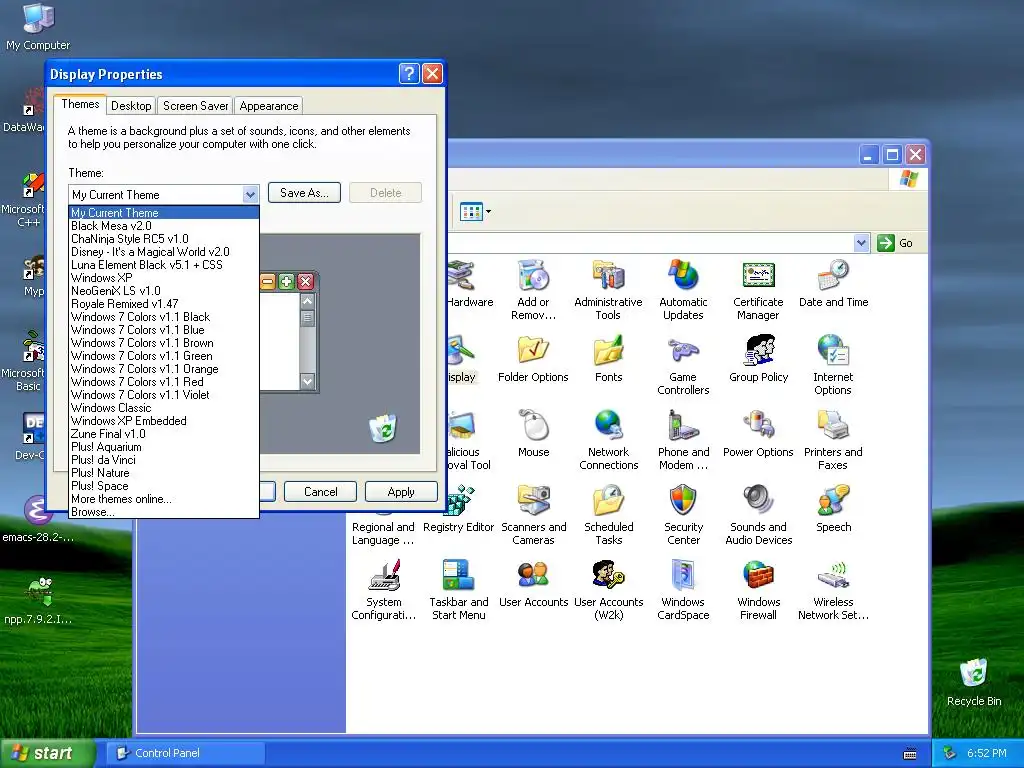Pick Royale Remixed v1.47 theme
The image size is (1024, 768).
click(x=163, y=304)
